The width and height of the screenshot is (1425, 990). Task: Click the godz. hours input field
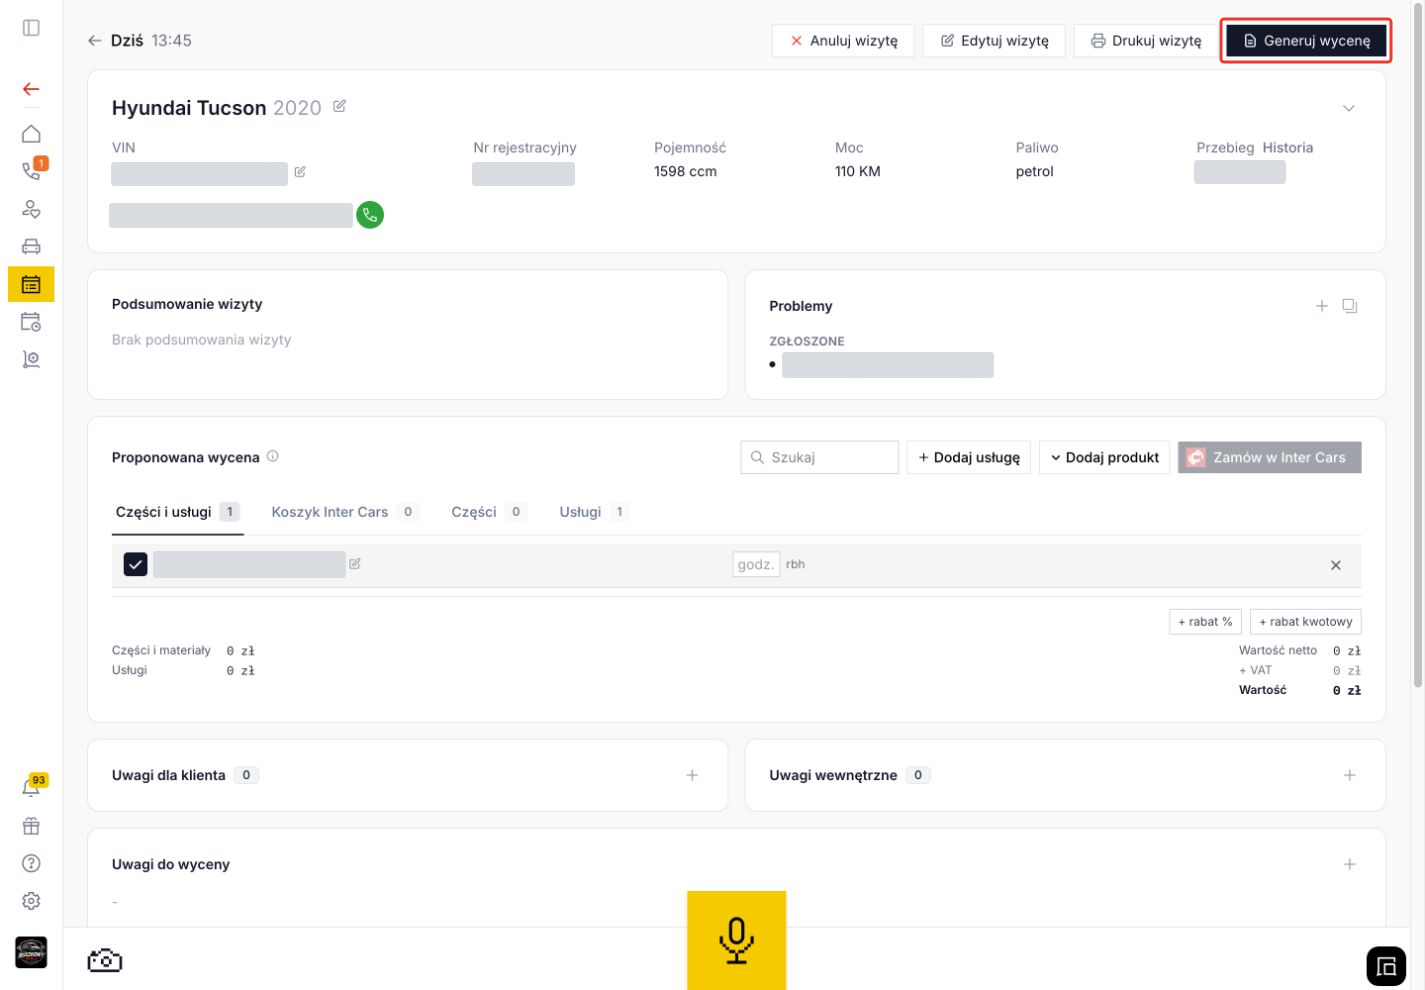[x=755, y=565]
